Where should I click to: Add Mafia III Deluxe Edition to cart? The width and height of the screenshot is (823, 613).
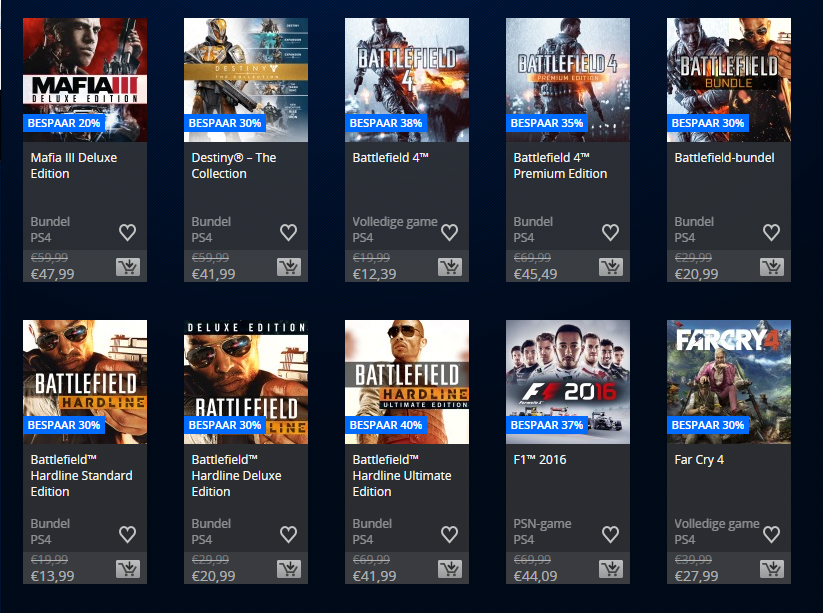pos(127,267)
